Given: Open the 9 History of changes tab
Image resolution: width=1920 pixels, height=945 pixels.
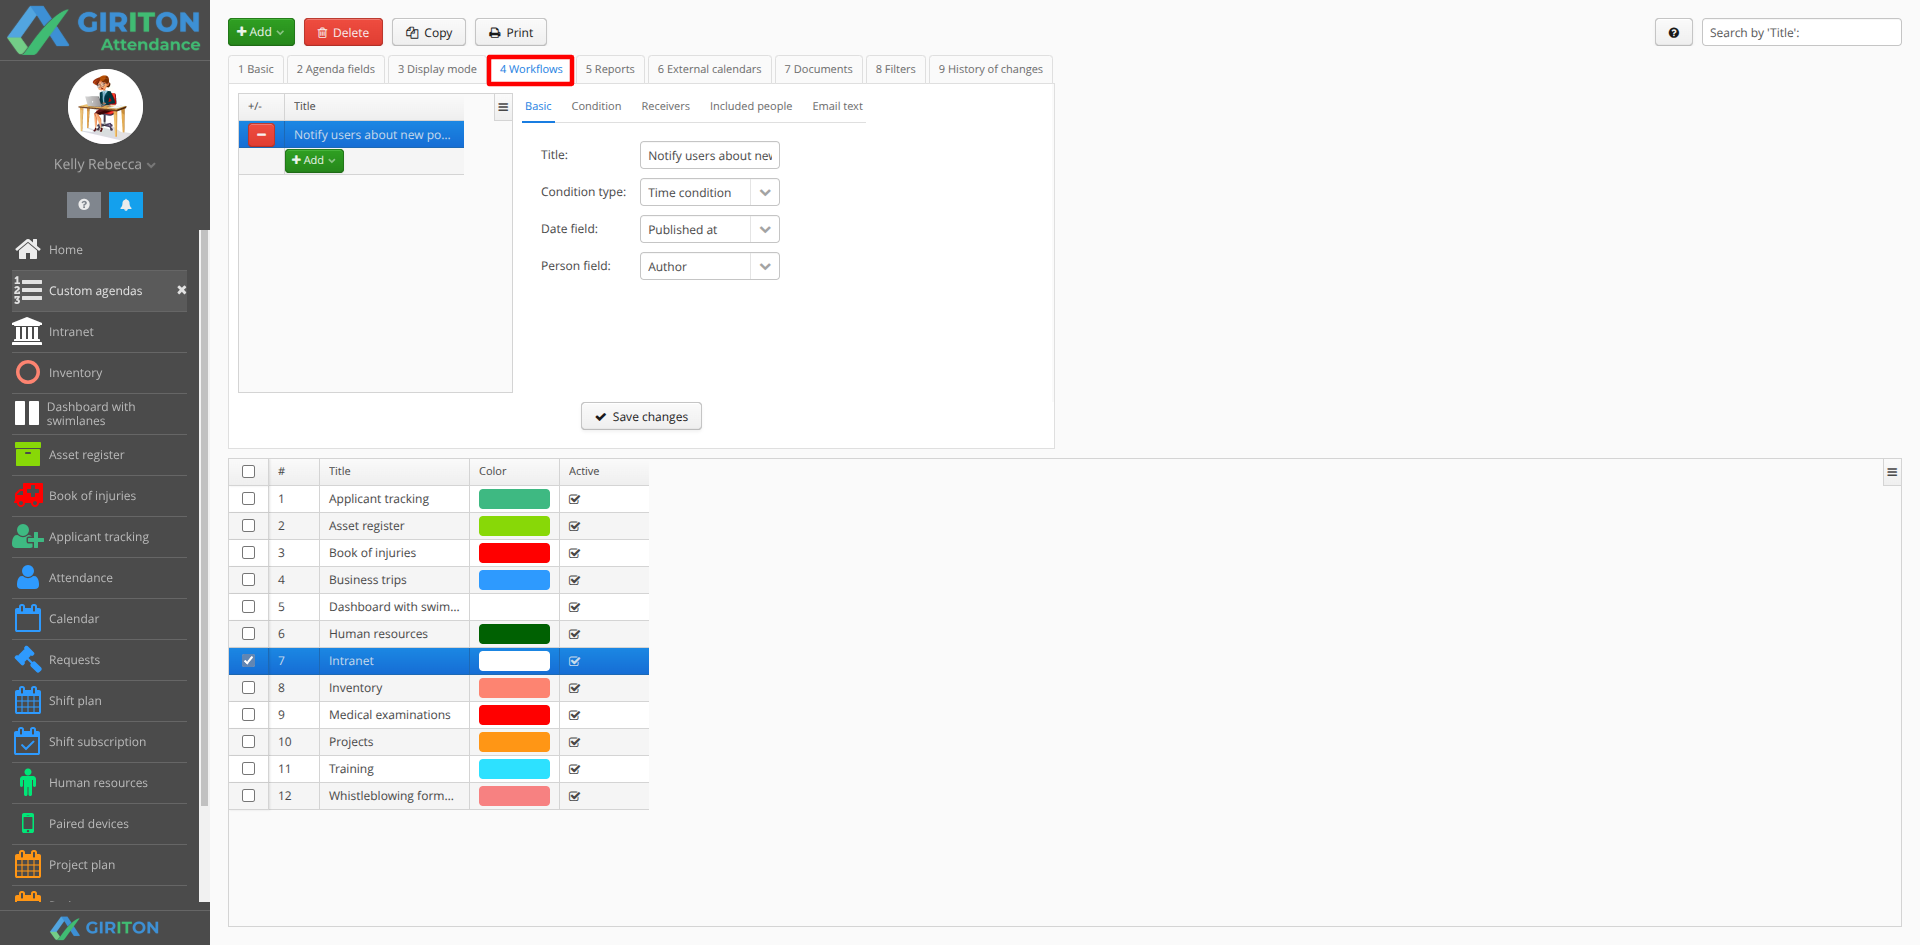Looking at the screenshot, I should (990, 69).
